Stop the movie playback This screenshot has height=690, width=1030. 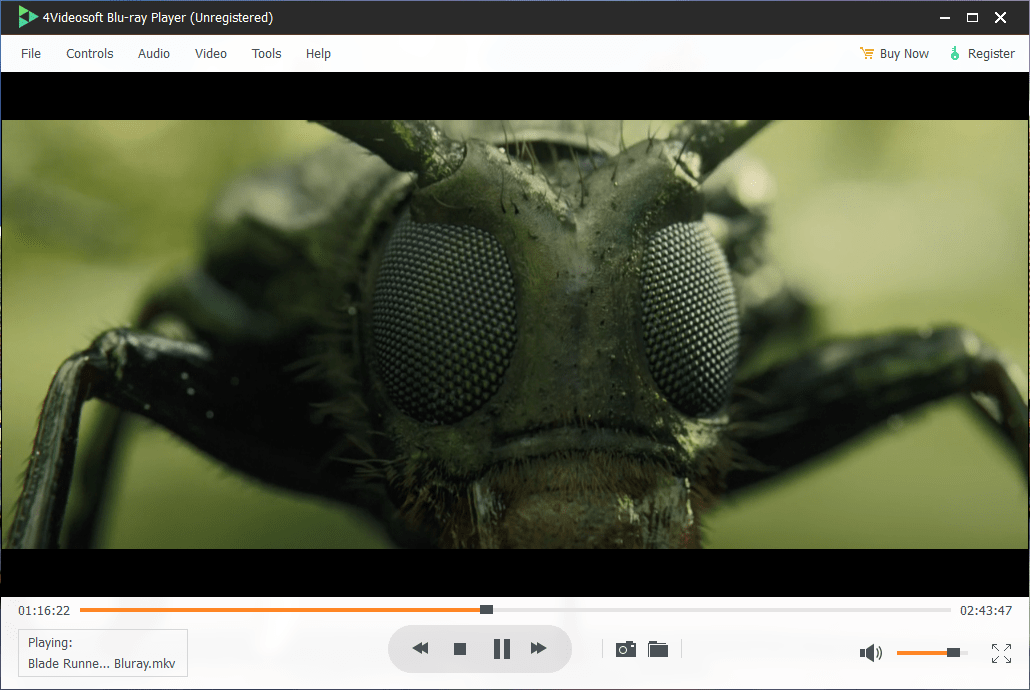(460, 649)
